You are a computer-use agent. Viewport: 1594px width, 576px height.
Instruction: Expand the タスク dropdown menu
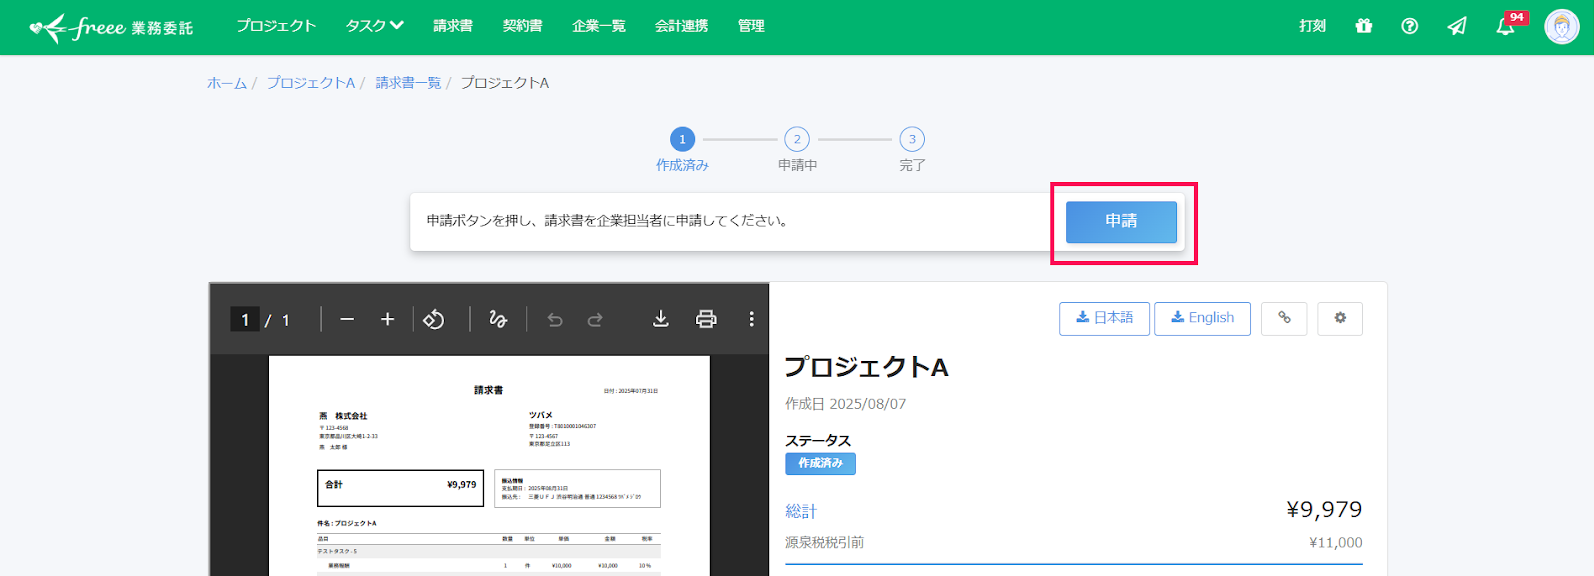(375, 26)
